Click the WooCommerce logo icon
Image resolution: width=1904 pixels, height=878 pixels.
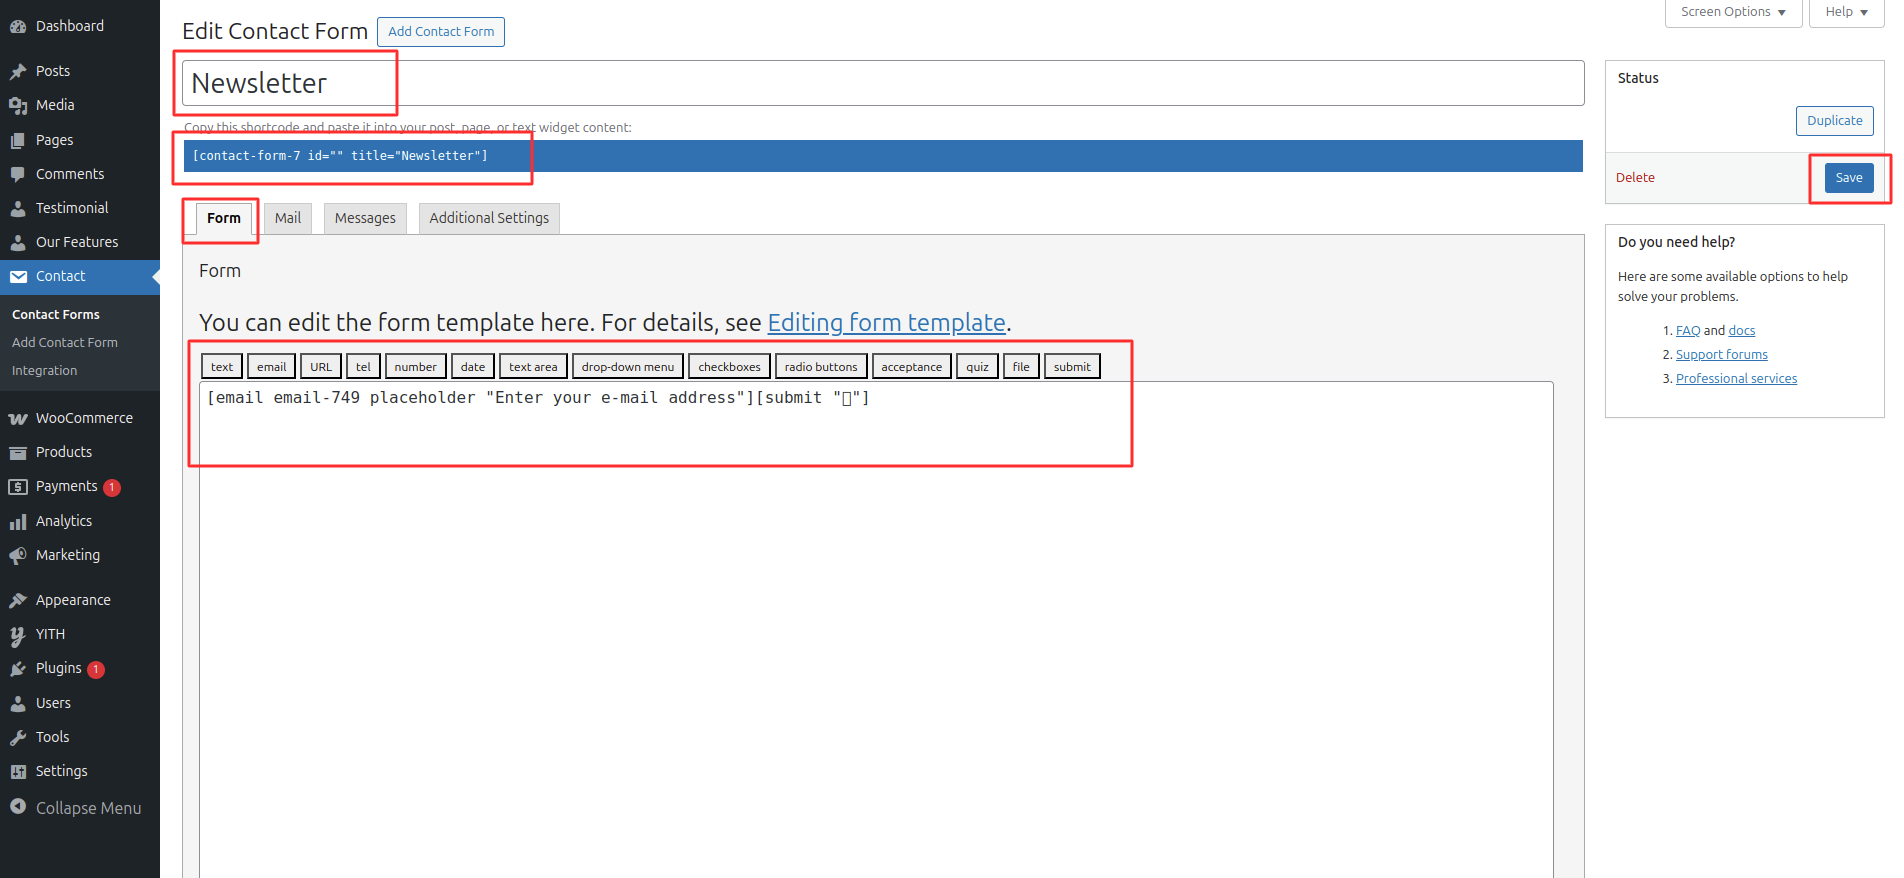click(x=18, y=418)
